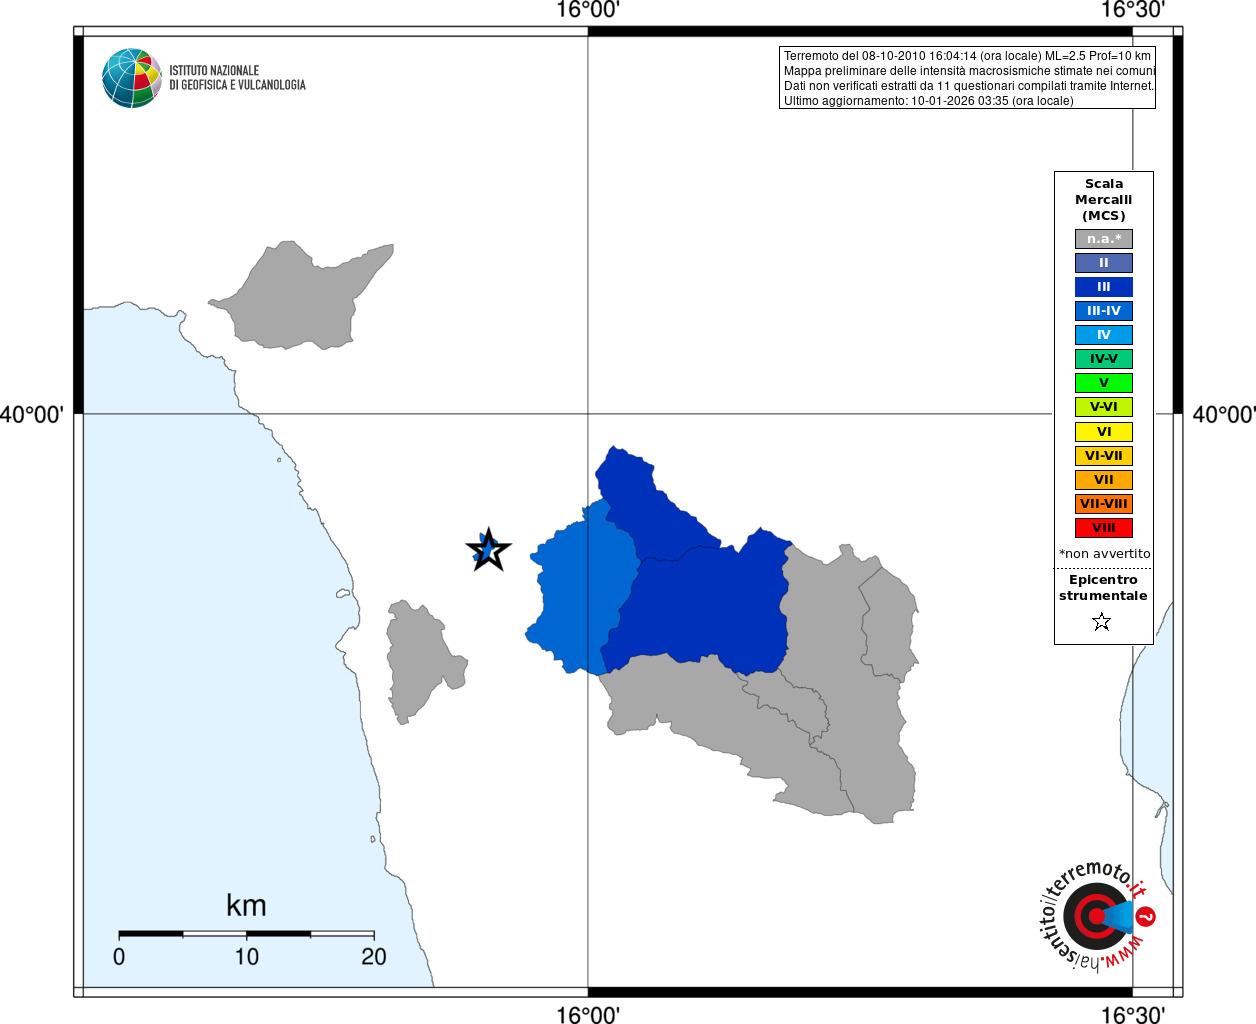This screenshot has height=1024, width=1256.
Task: Click the bottom 16°00' longitude label
Action: coord(588,1014)
